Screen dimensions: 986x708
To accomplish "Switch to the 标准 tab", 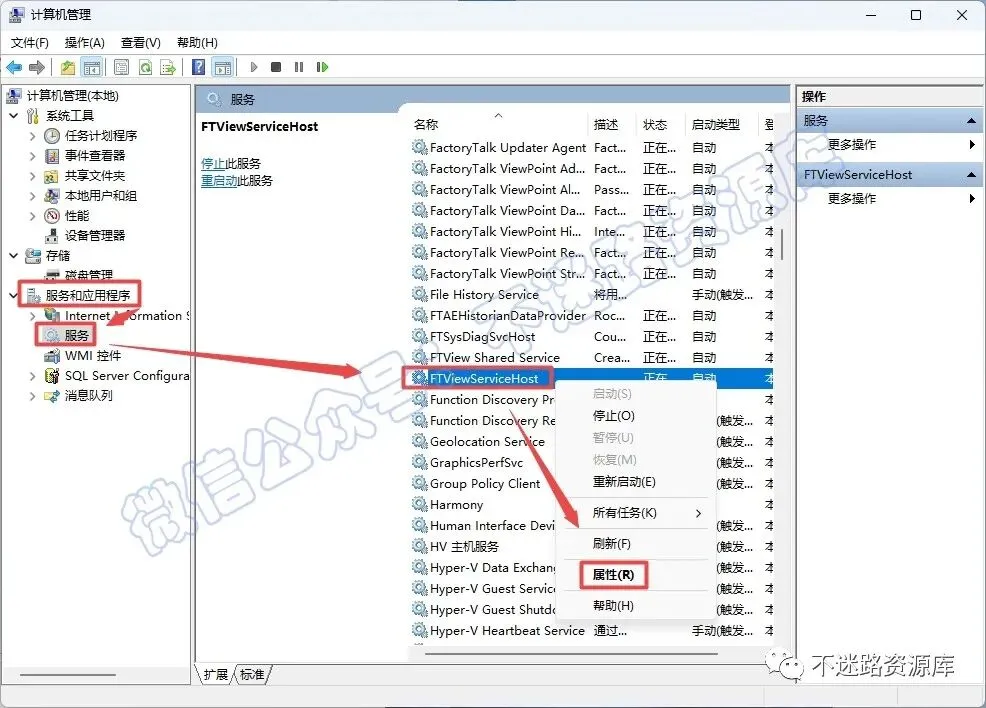I will pyautogui.click(x=252, y=675).
